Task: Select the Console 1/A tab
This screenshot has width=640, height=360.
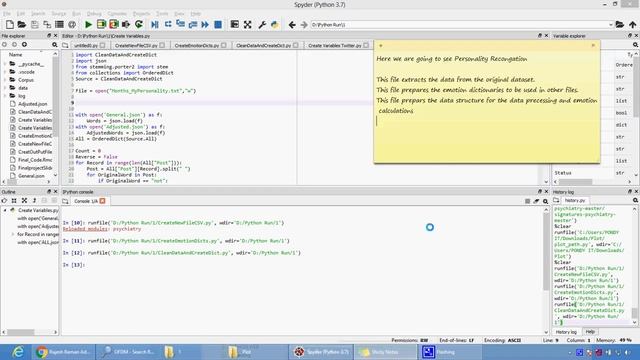Action: (x=86, y=201)
